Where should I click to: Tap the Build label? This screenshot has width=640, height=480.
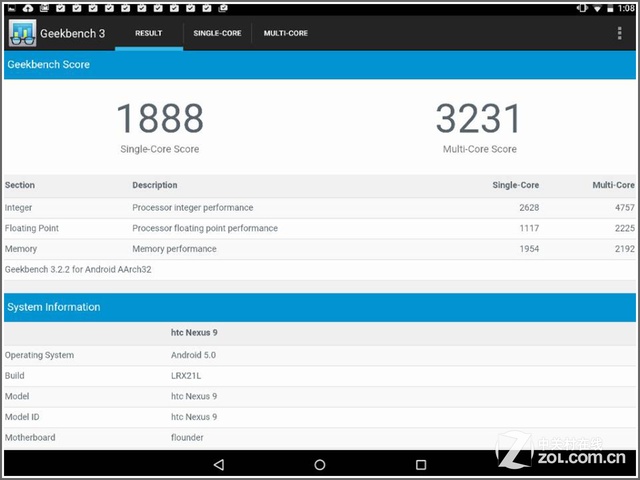15,376
